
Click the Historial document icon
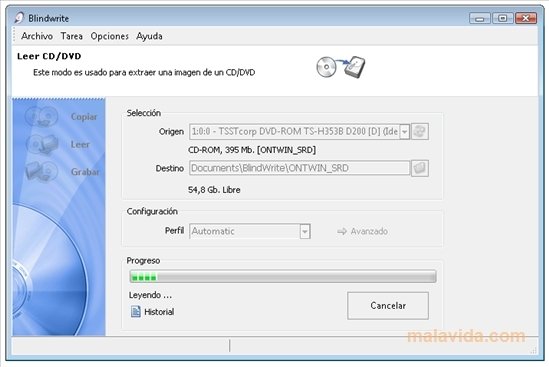pyautogui.click(x=135, y=311)
